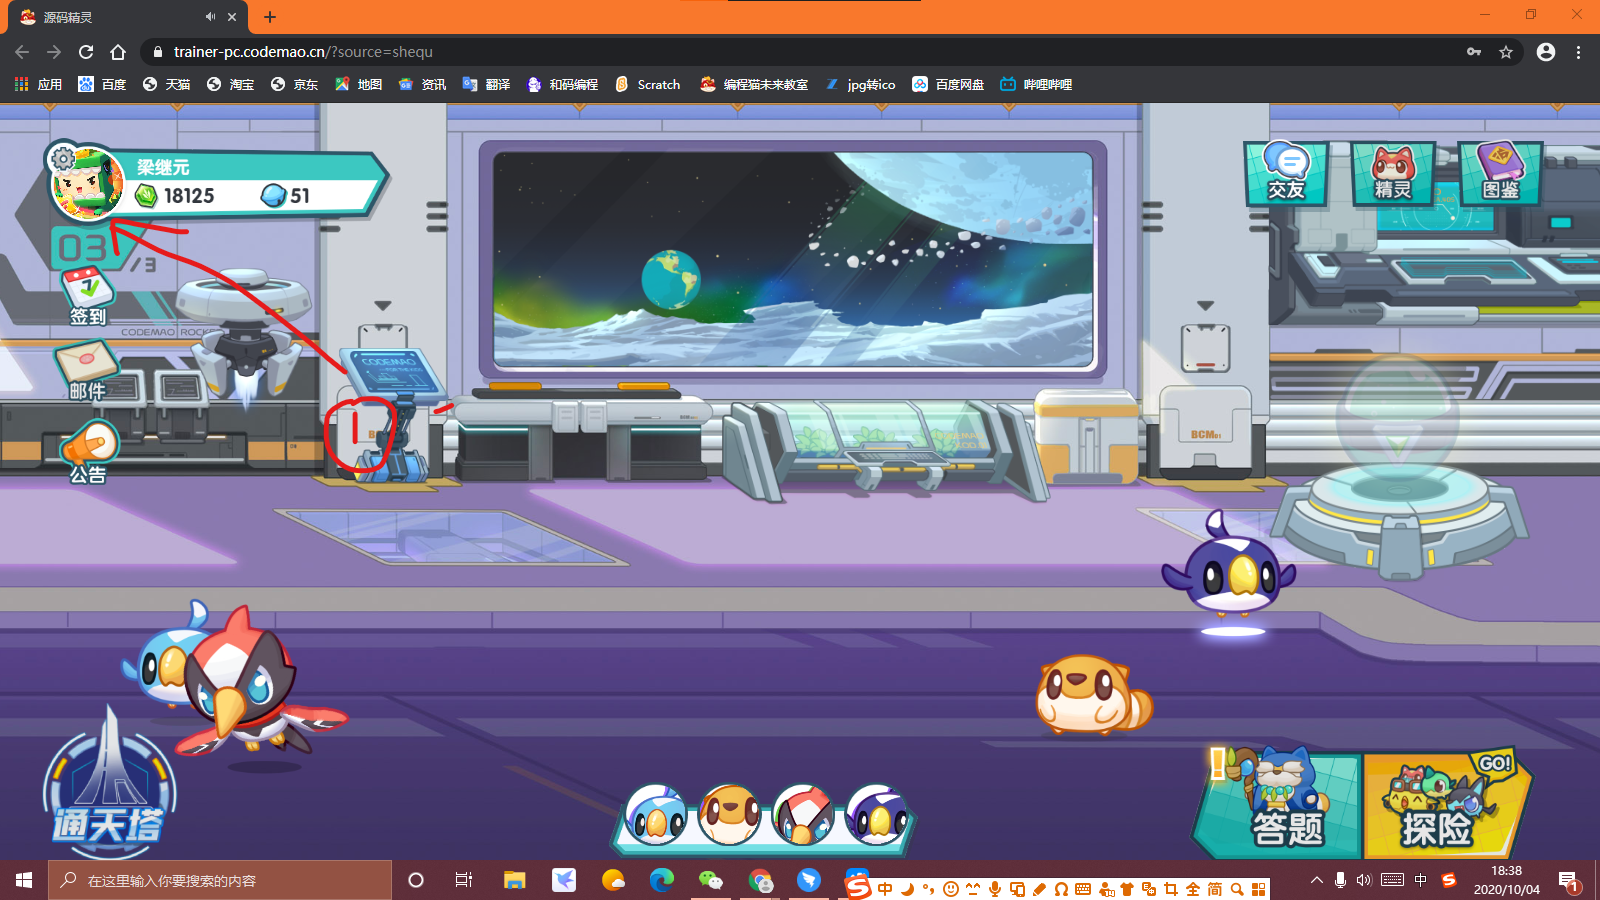Open the 签到 daily check-in calendar
Image resolution: width=1600 pixels, height=900 pixels.
pos(88,297)
